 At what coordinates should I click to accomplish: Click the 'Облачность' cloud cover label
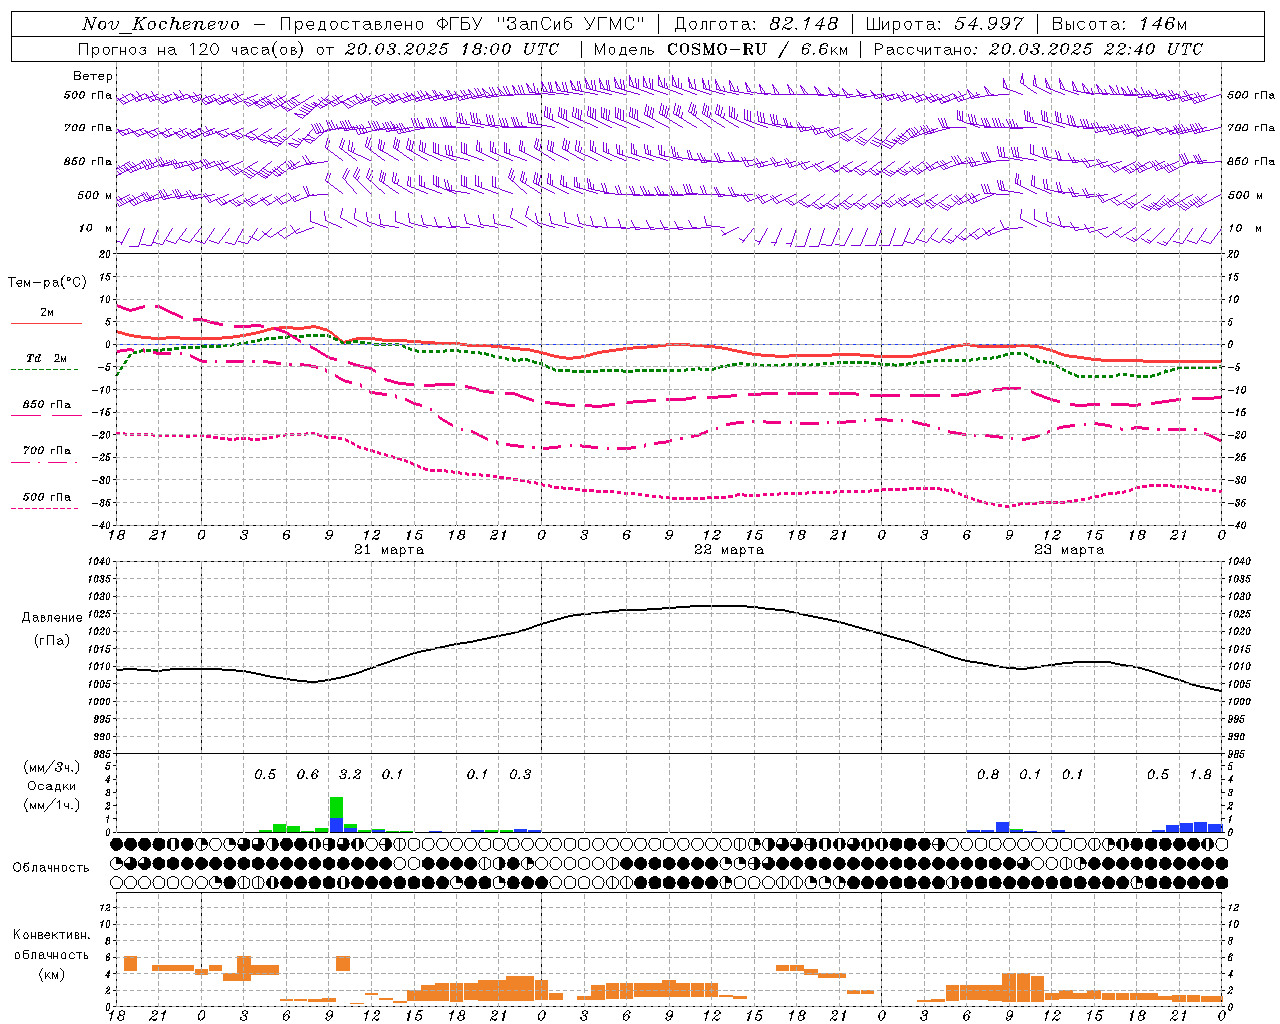coord(51,868)
